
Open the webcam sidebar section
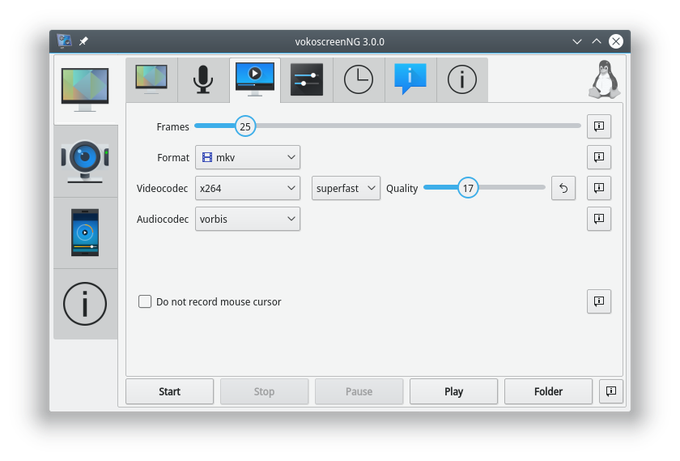(x=85, y=161)
